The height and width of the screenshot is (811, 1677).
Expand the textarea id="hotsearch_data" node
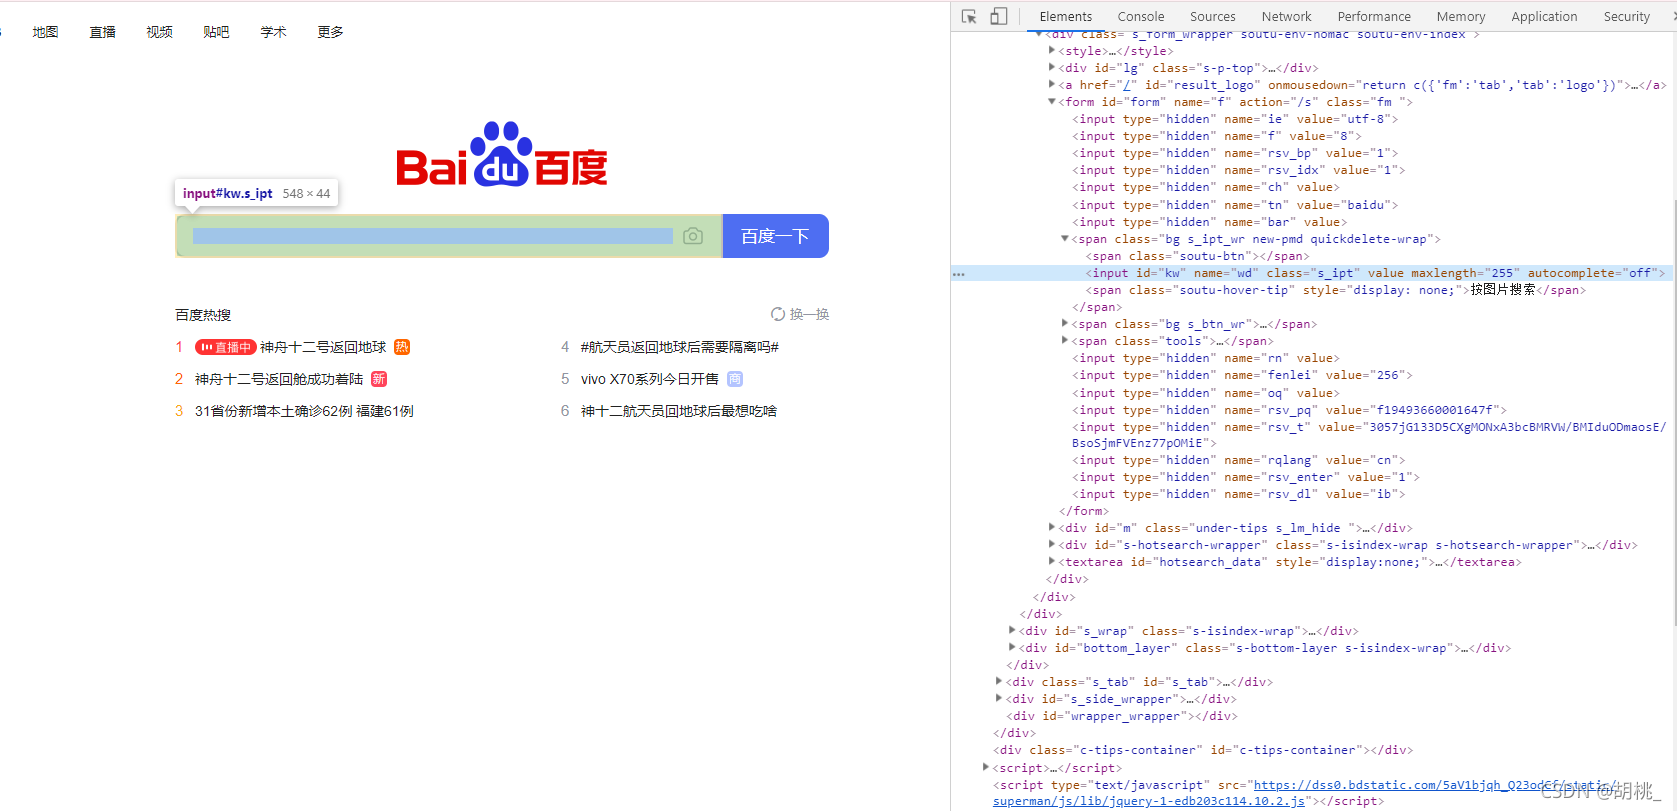click(x=1052, y=561)
